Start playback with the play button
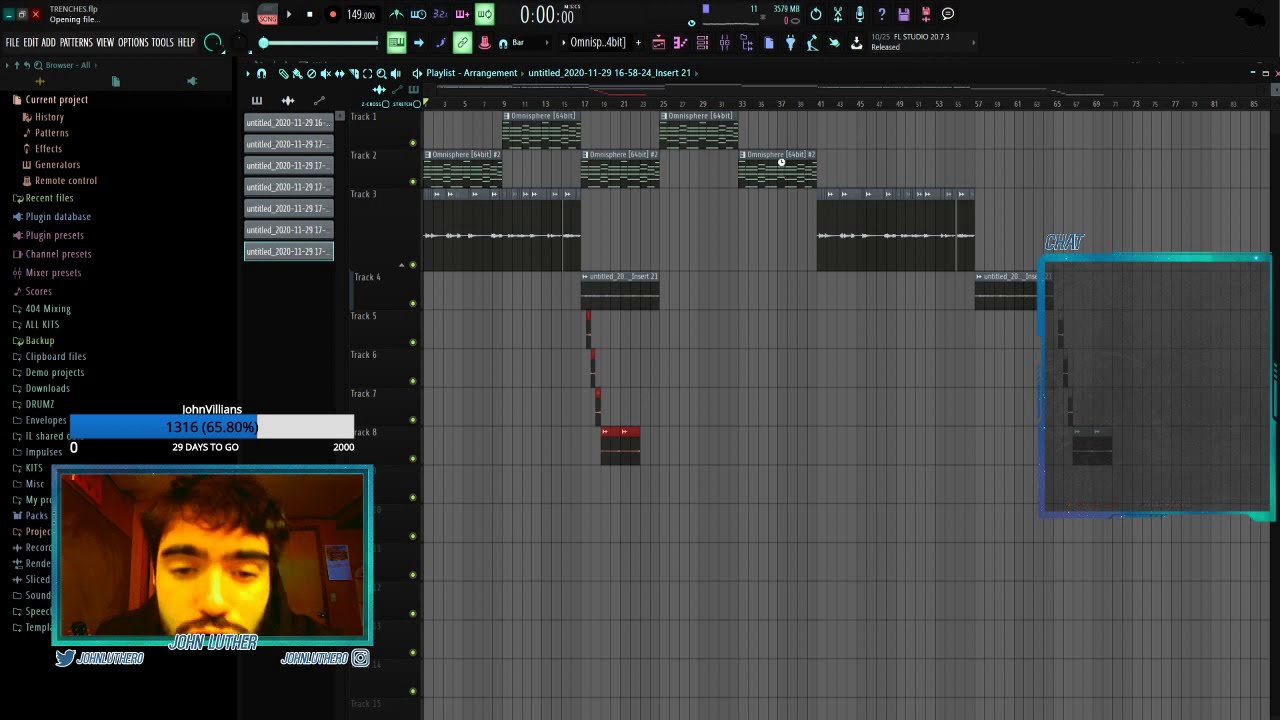This screenshot has width=1280, height=720. coord(289,14)
